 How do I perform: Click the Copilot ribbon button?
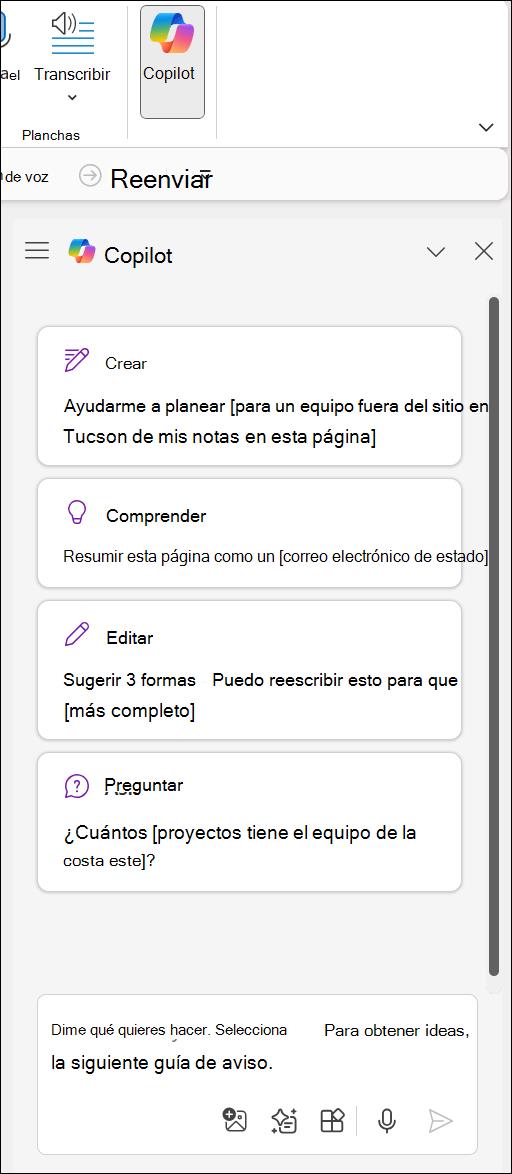172,61
